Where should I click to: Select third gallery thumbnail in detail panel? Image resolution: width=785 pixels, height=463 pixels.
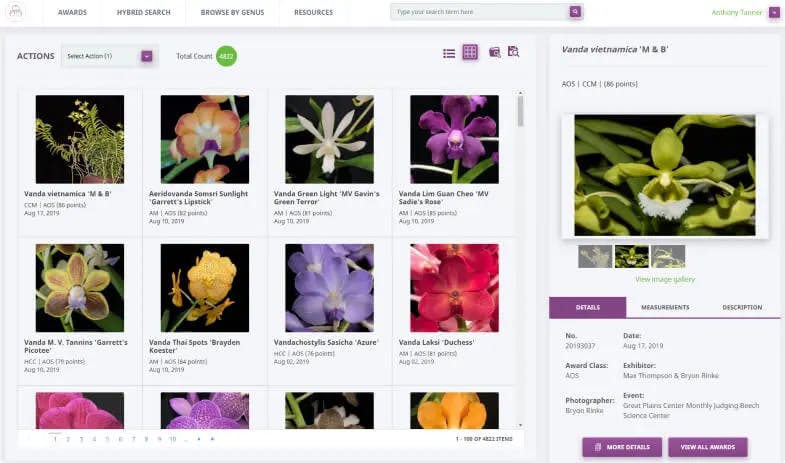point(668,256)
